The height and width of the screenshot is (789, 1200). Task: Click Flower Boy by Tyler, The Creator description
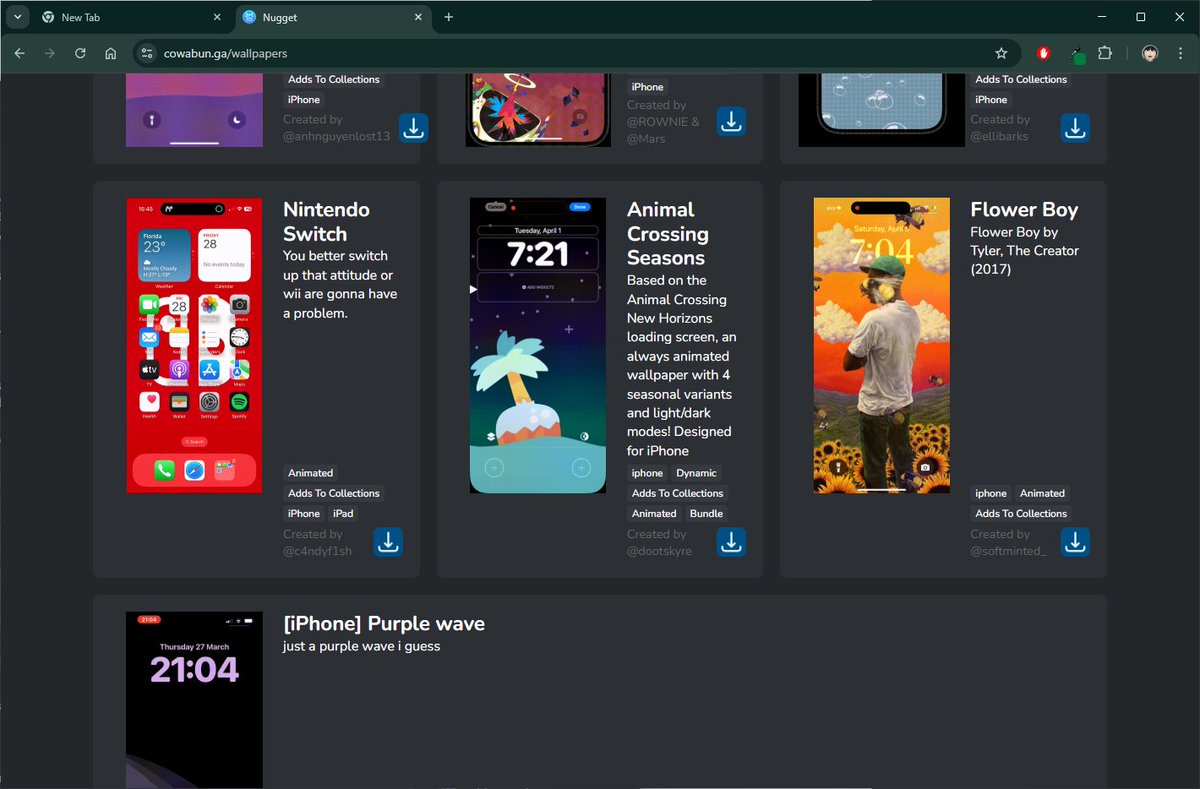click(1024, 251)
